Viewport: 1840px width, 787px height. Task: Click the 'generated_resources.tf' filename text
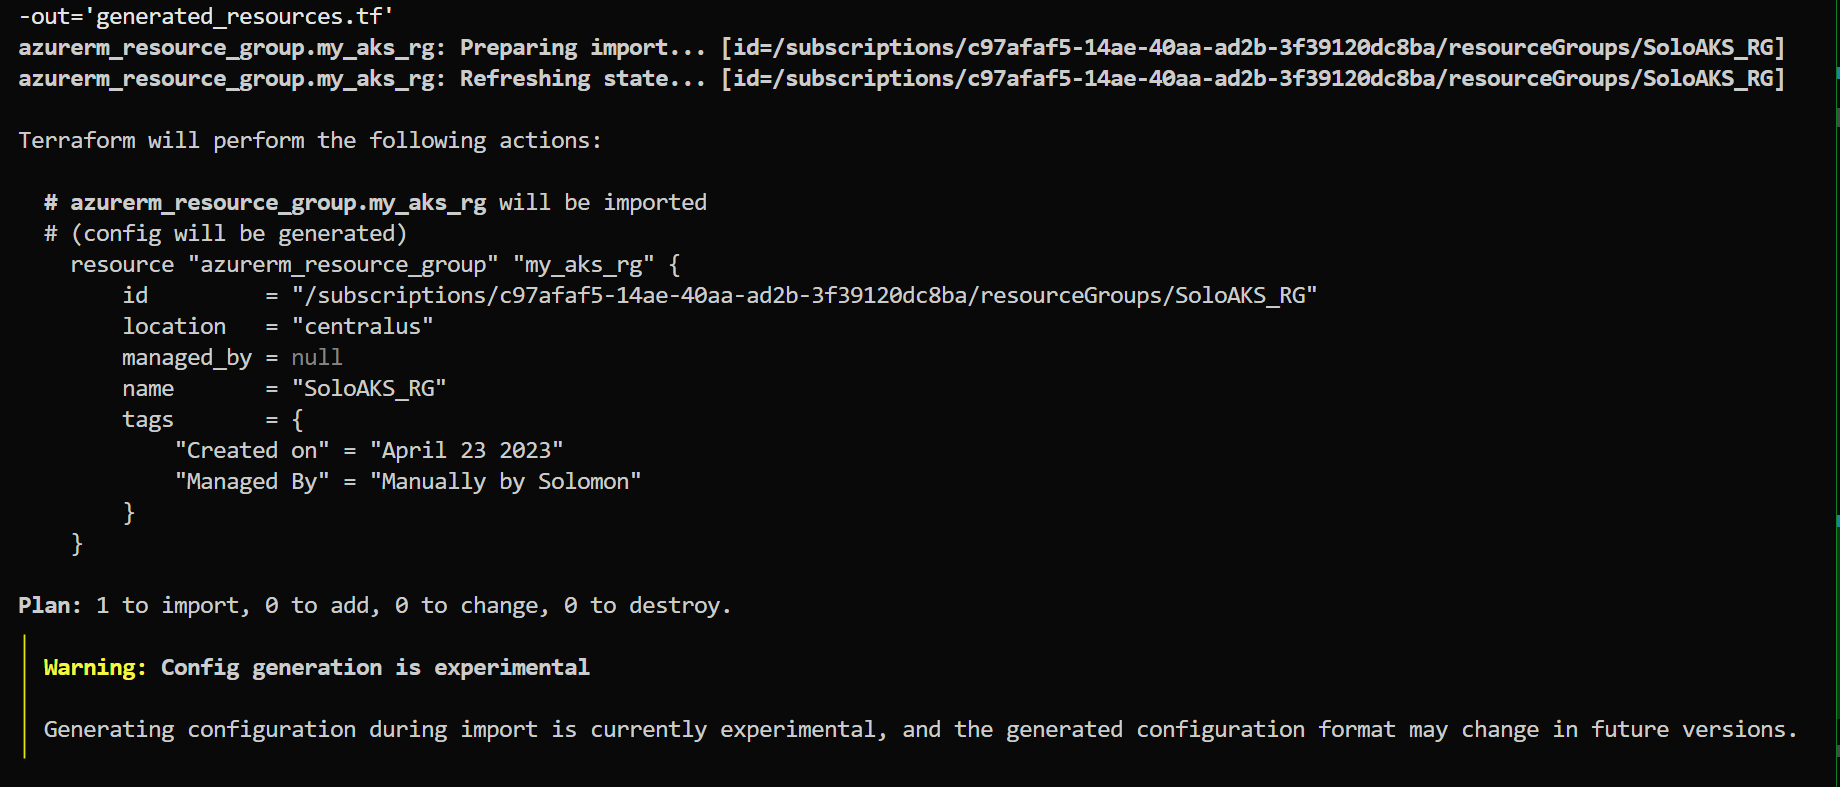coord(239,17)
